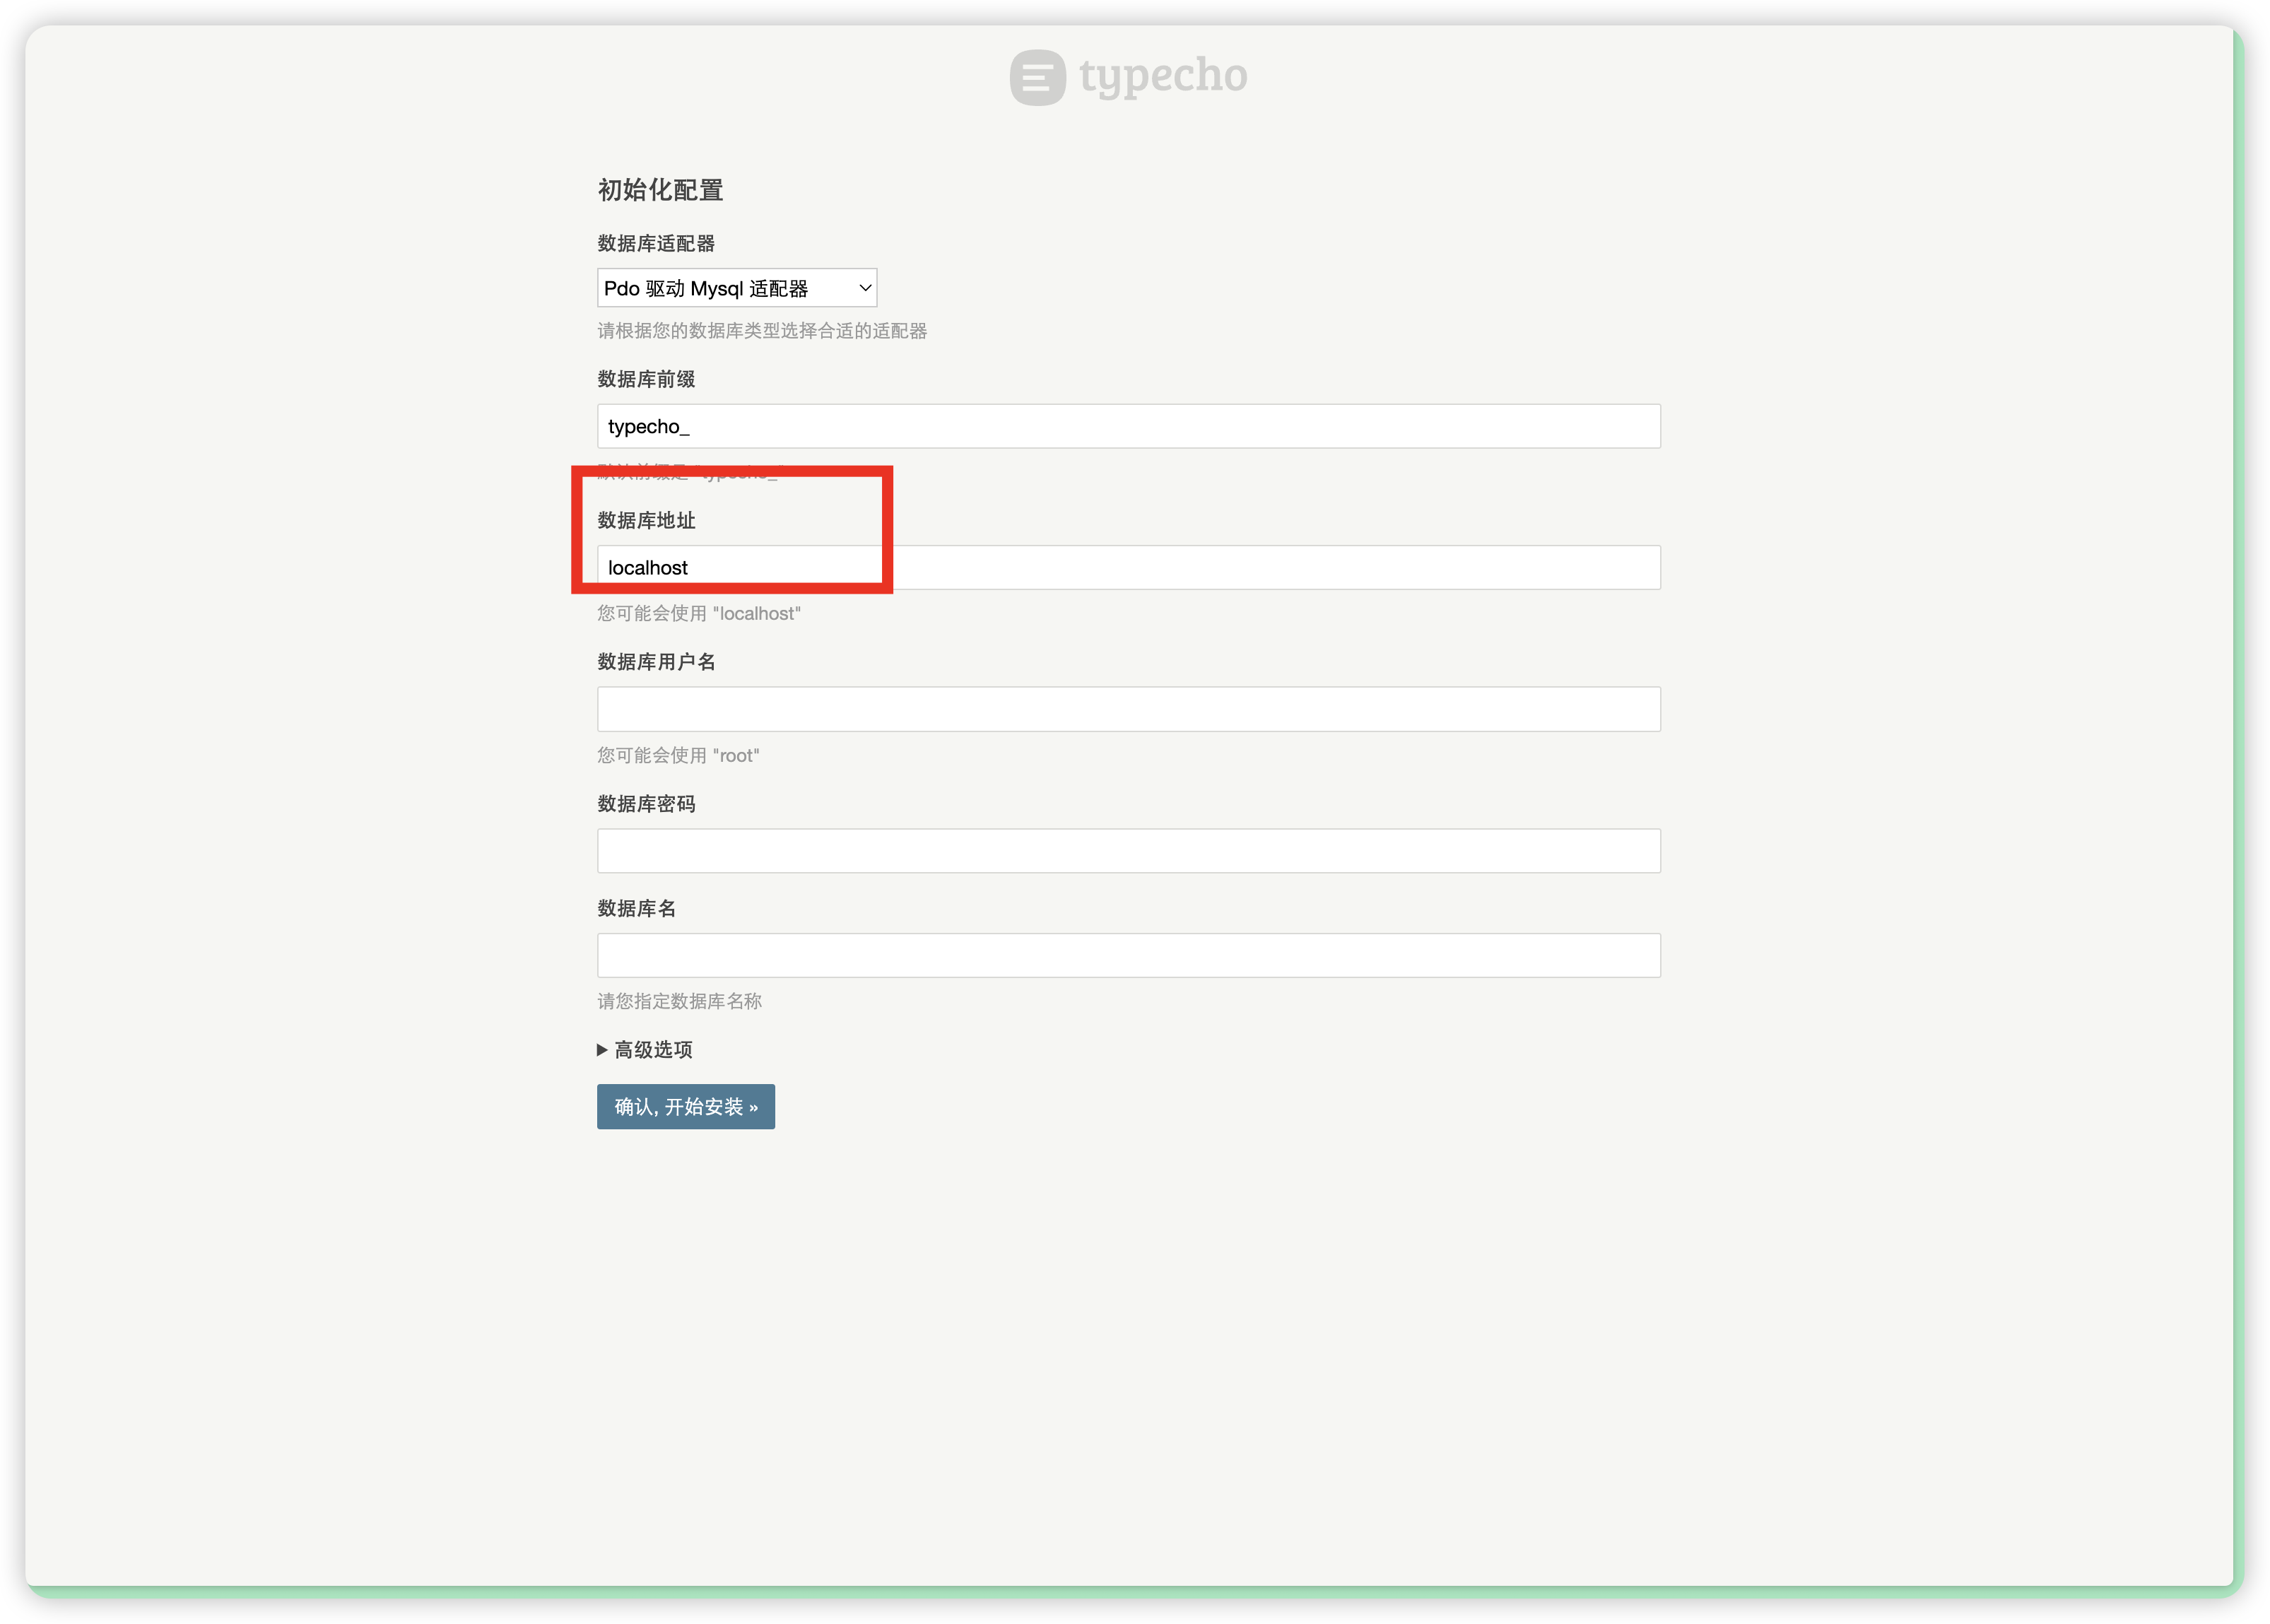2270x1624 pixels.
Task: Click the typecho wordmark text
Action: [1163, 76]
